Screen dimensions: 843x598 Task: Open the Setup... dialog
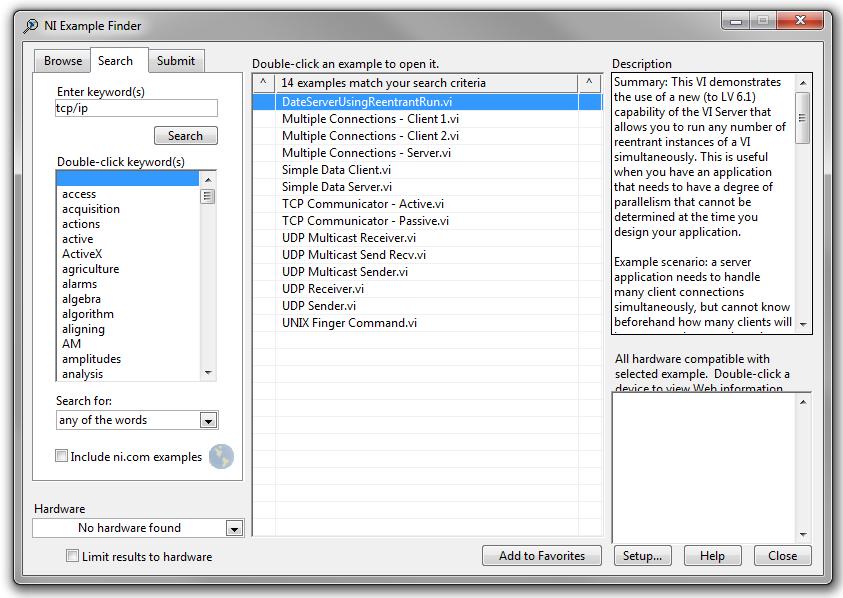[x=642, y=556]
